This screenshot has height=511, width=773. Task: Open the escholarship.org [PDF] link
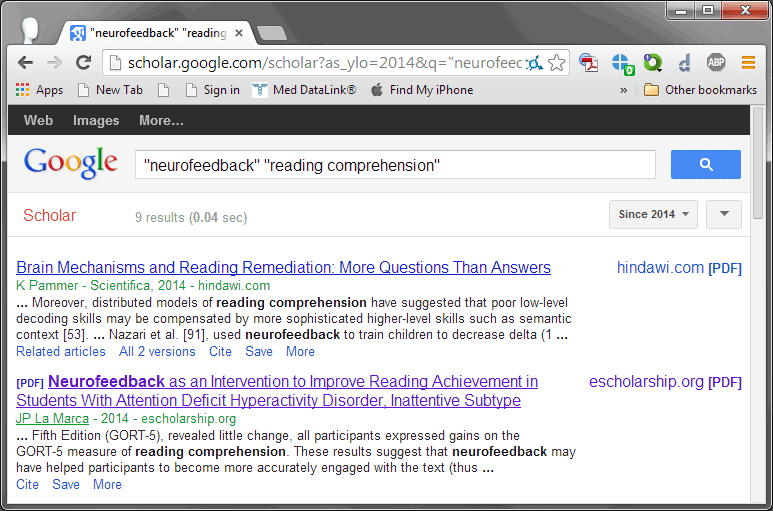[x=666, y=382]
